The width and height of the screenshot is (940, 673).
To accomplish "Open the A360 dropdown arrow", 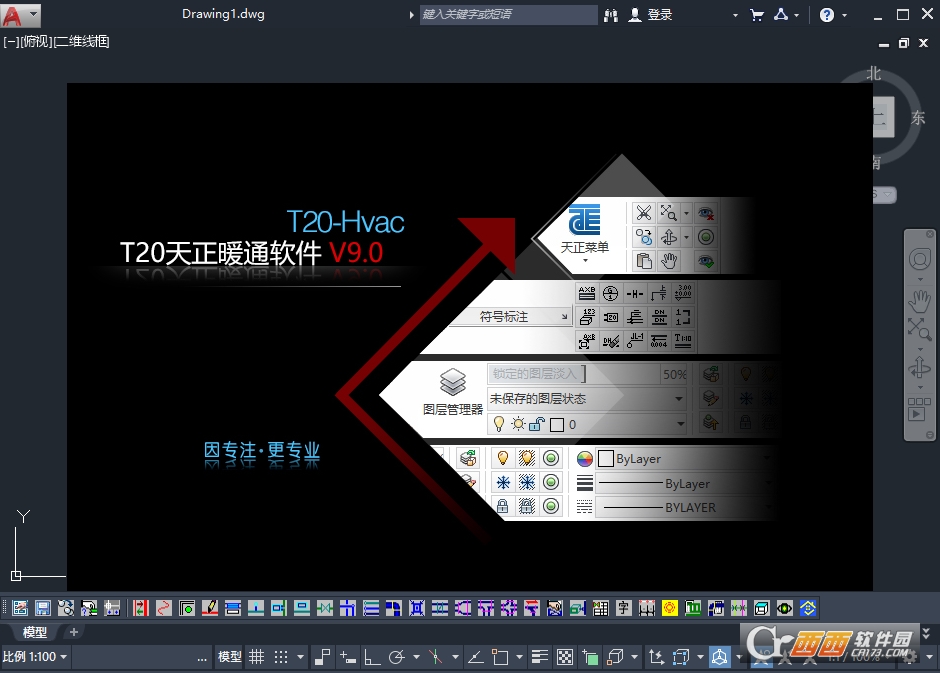I will pos(797,16).
